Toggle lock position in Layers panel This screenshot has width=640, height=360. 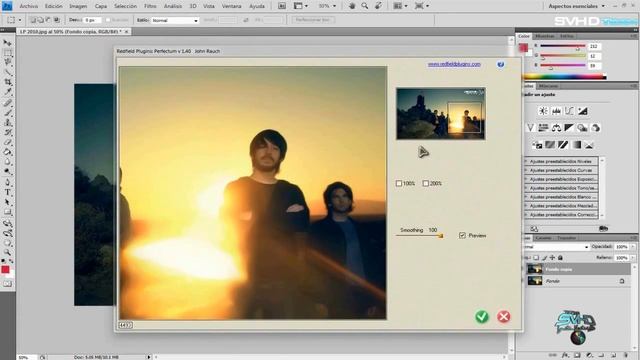pyautogui.click(x=552, y=258)
